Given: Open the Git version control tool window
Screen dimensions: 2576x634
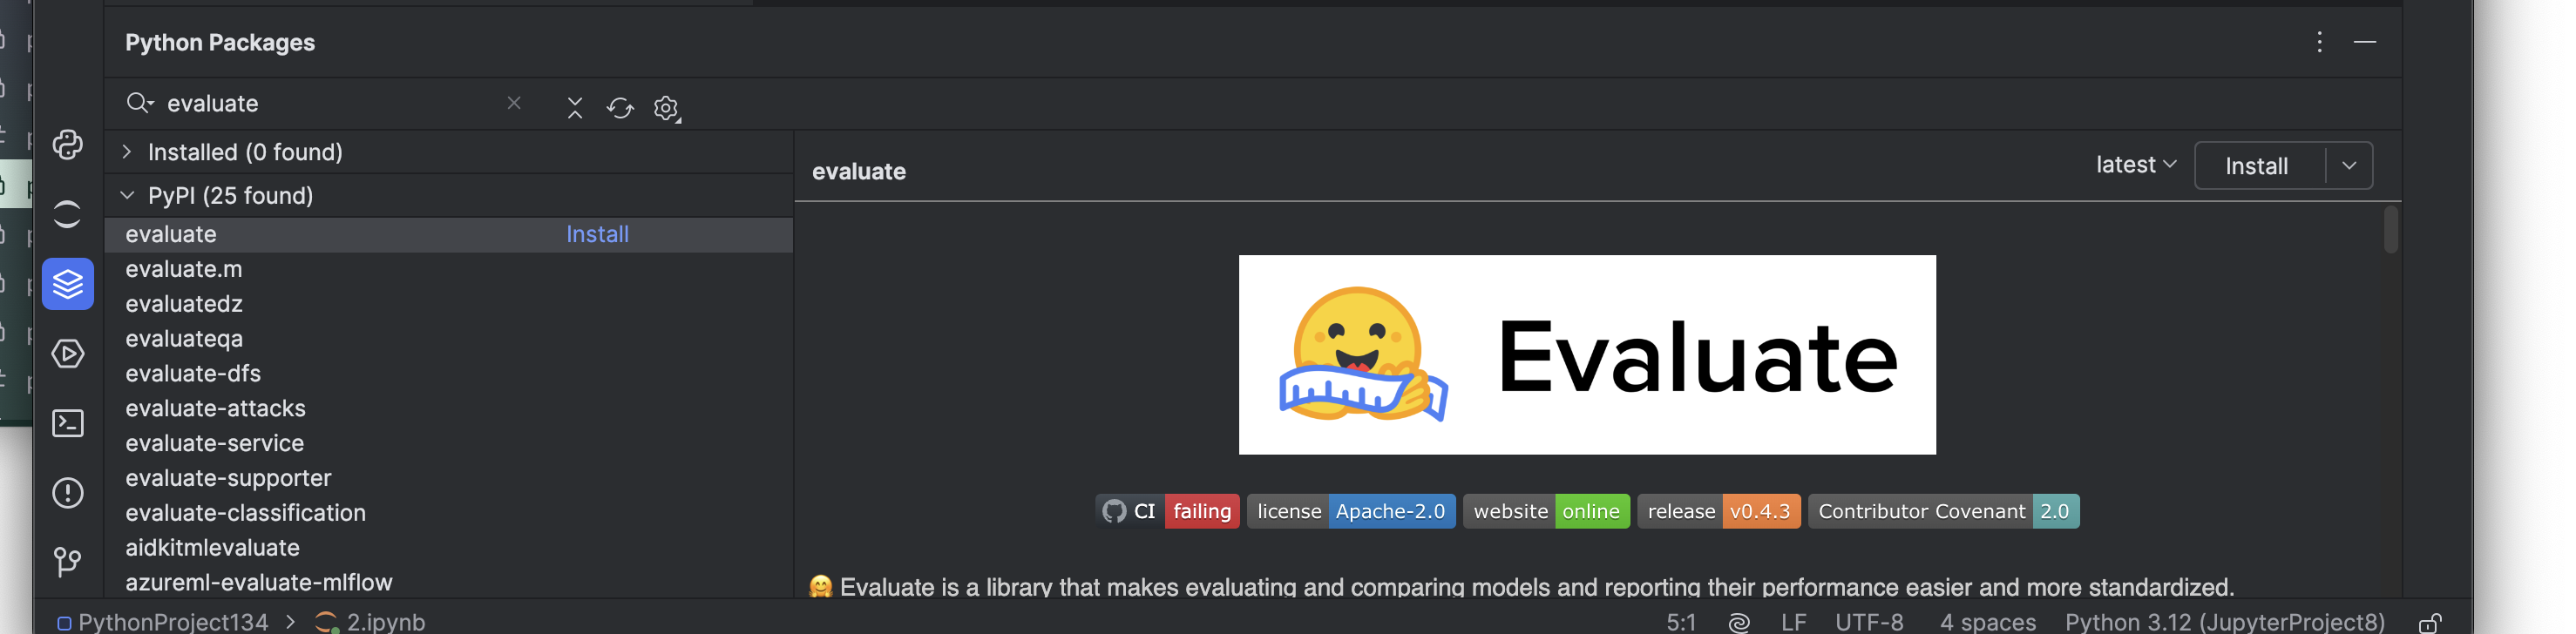Looking at the screenshot, I should pos(67,562).
